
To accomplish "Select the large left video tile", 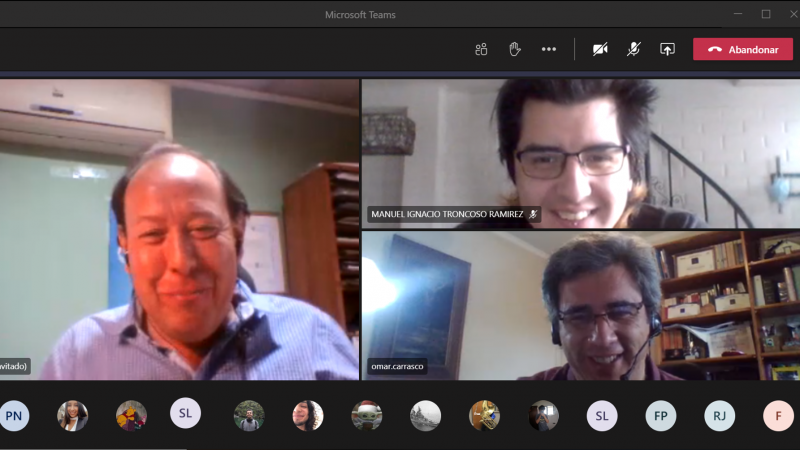I will point(178,230).
